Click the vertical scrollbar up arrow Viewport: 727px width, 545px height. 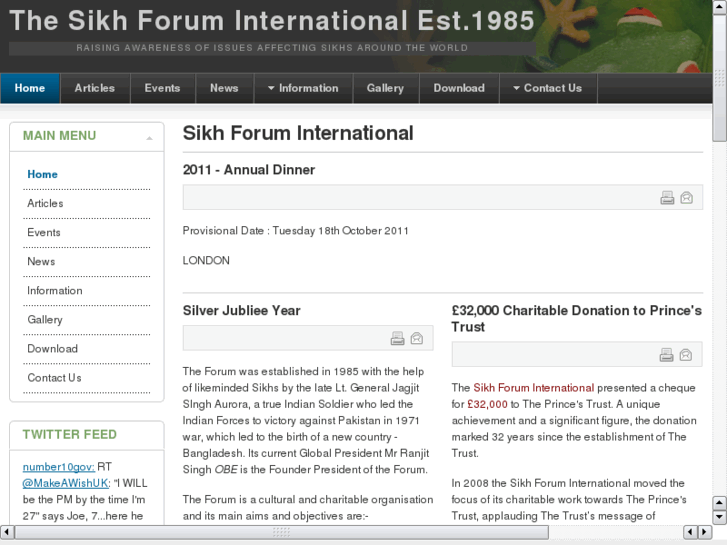tap(719, 7)
